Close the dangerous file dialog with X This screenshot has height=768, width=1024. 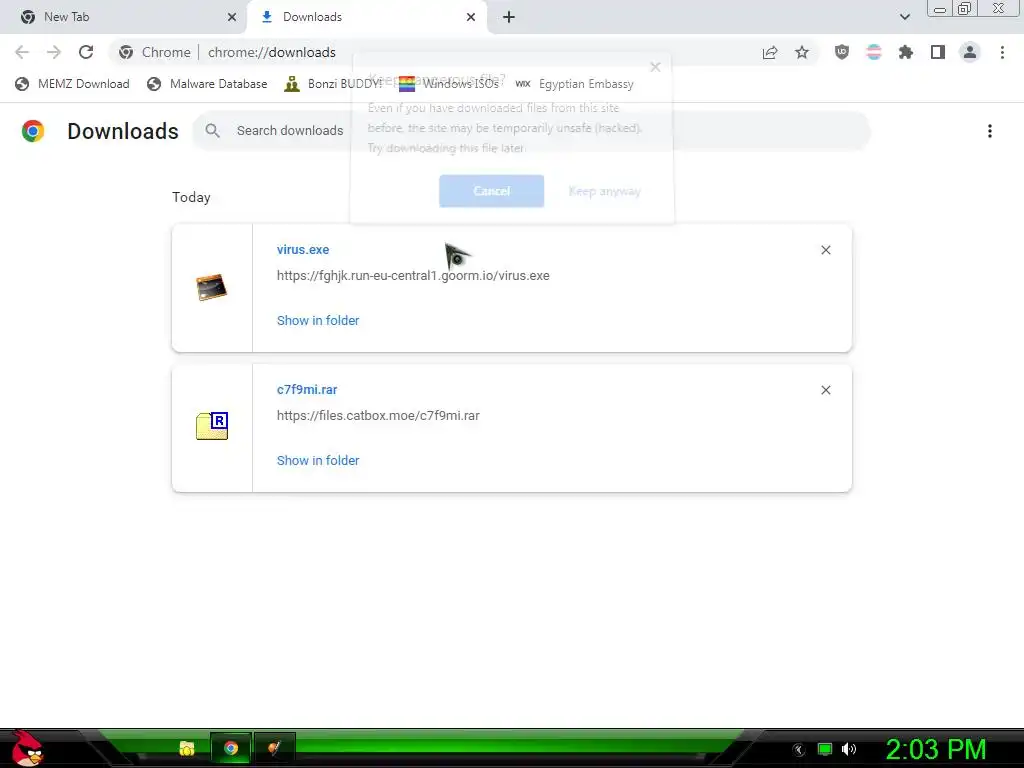coord(656,67)
